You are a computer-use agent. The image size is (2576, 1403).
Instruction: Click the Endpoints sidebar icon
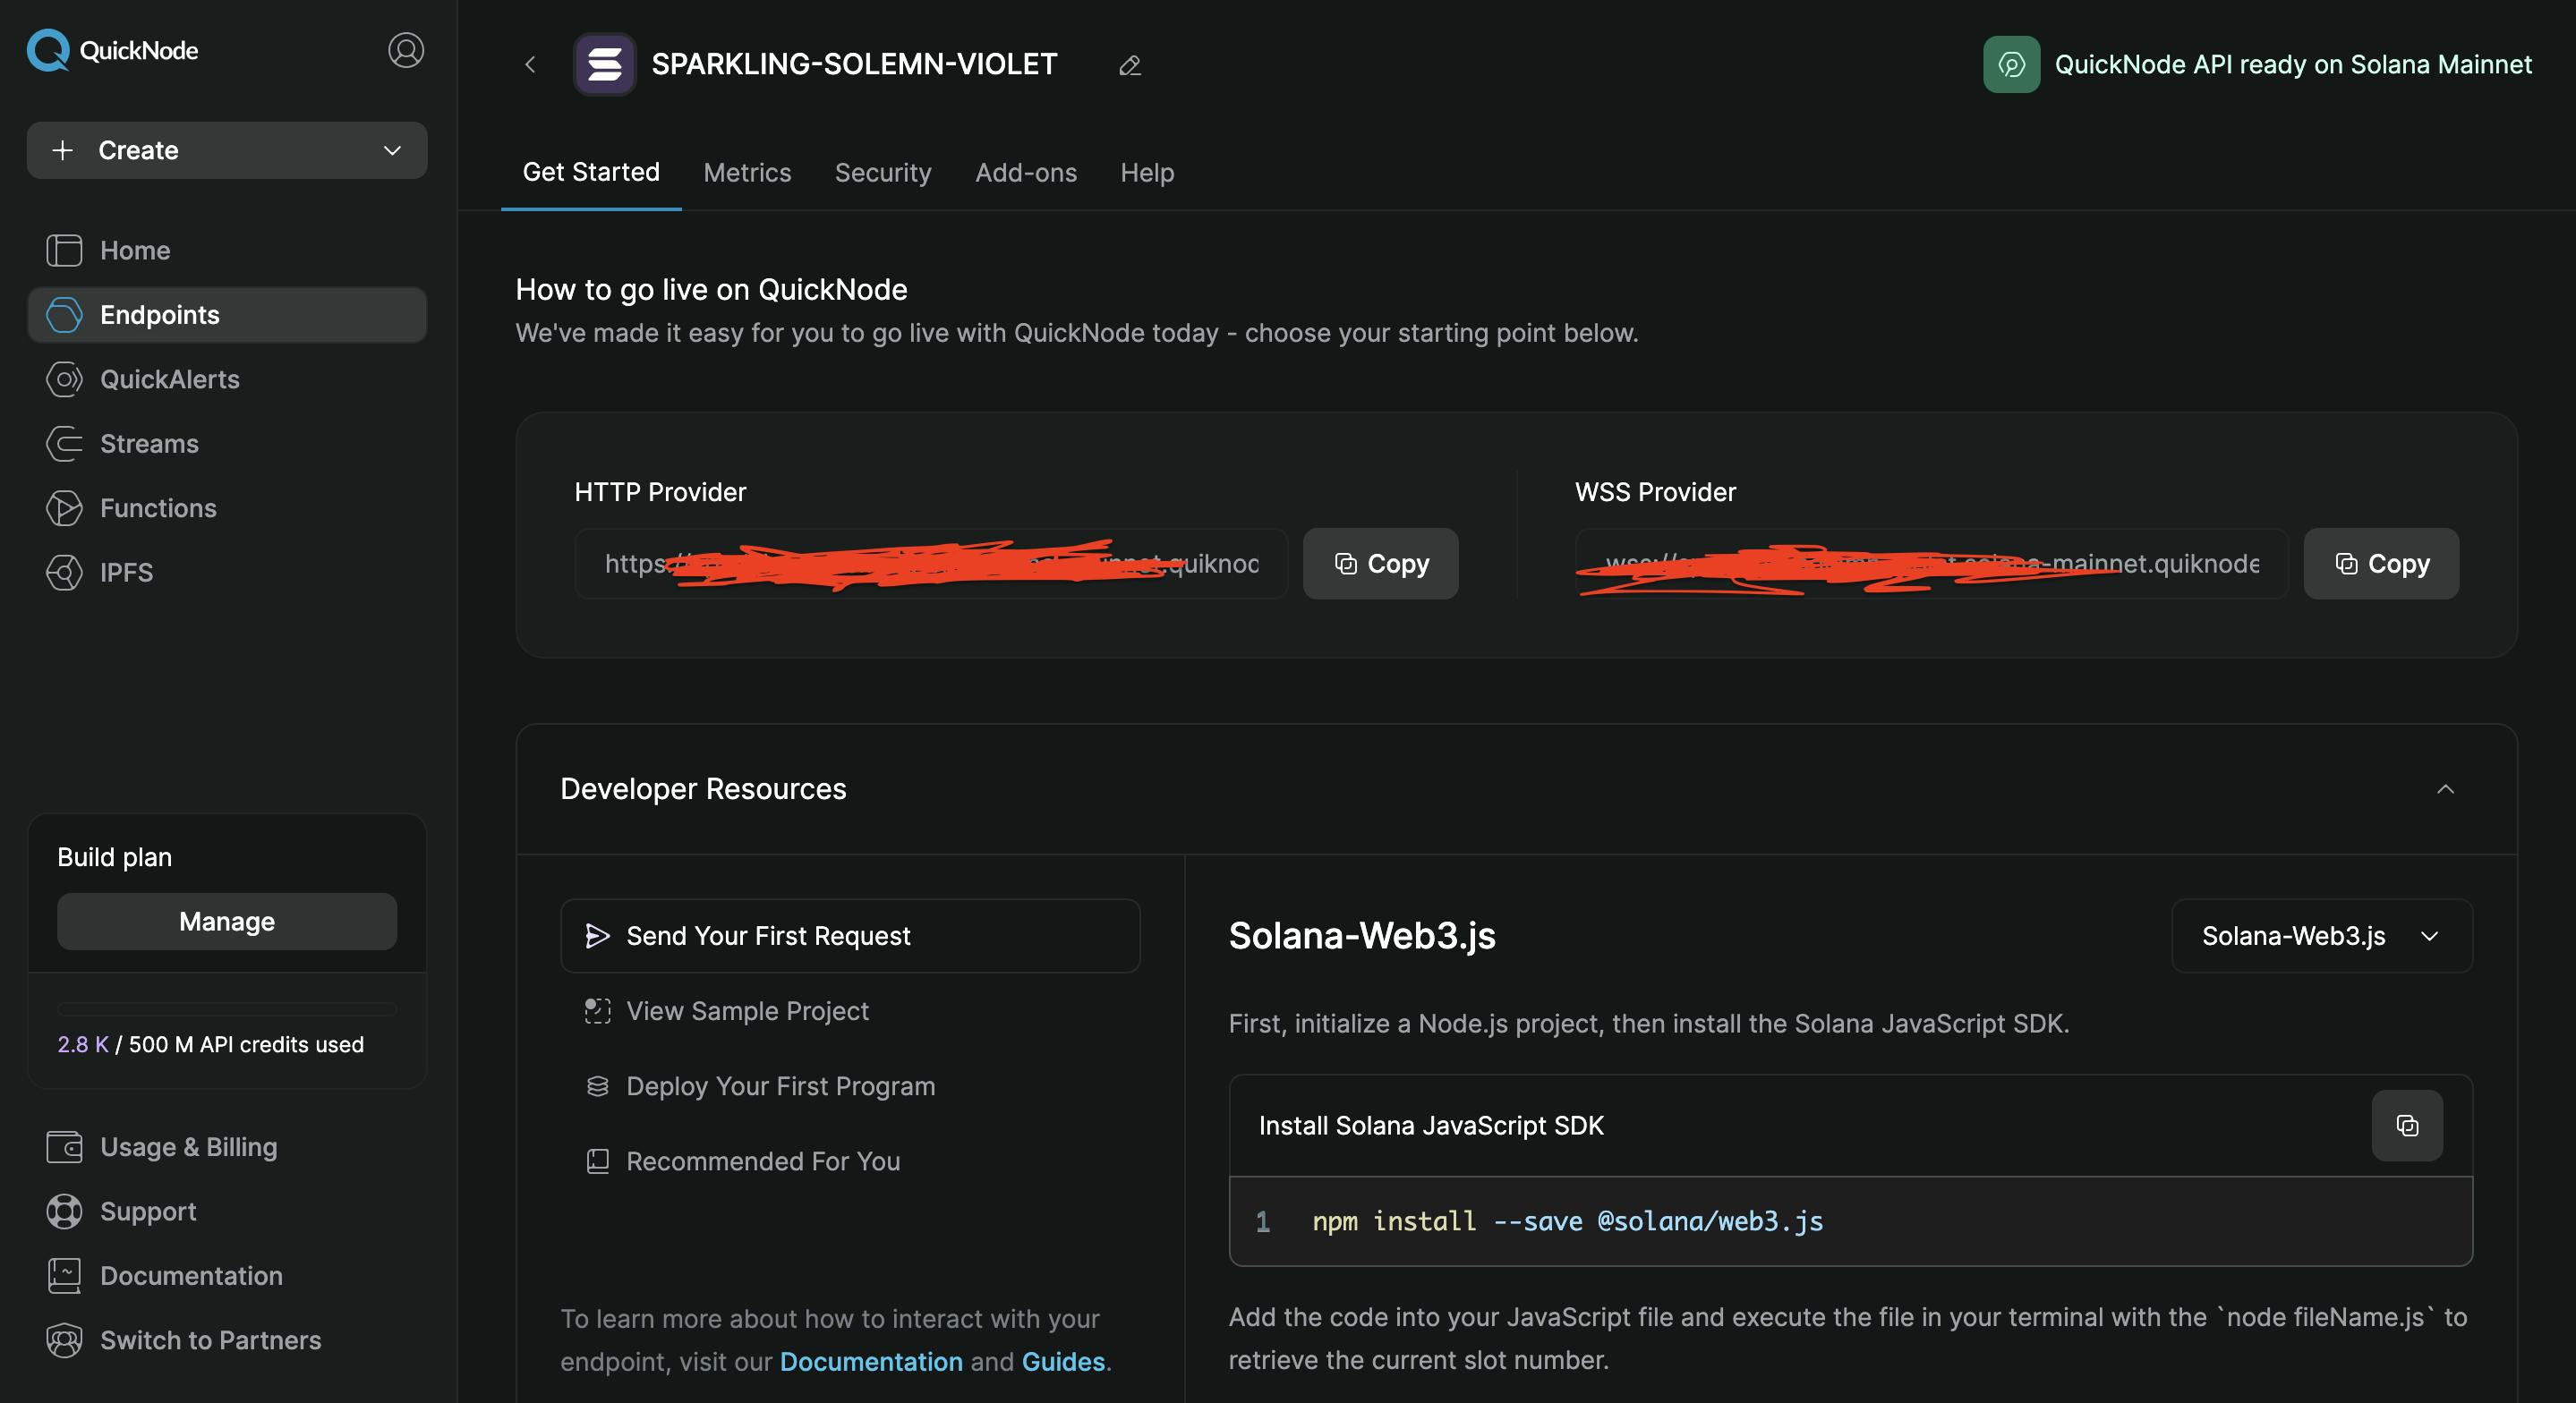point(64,315)
